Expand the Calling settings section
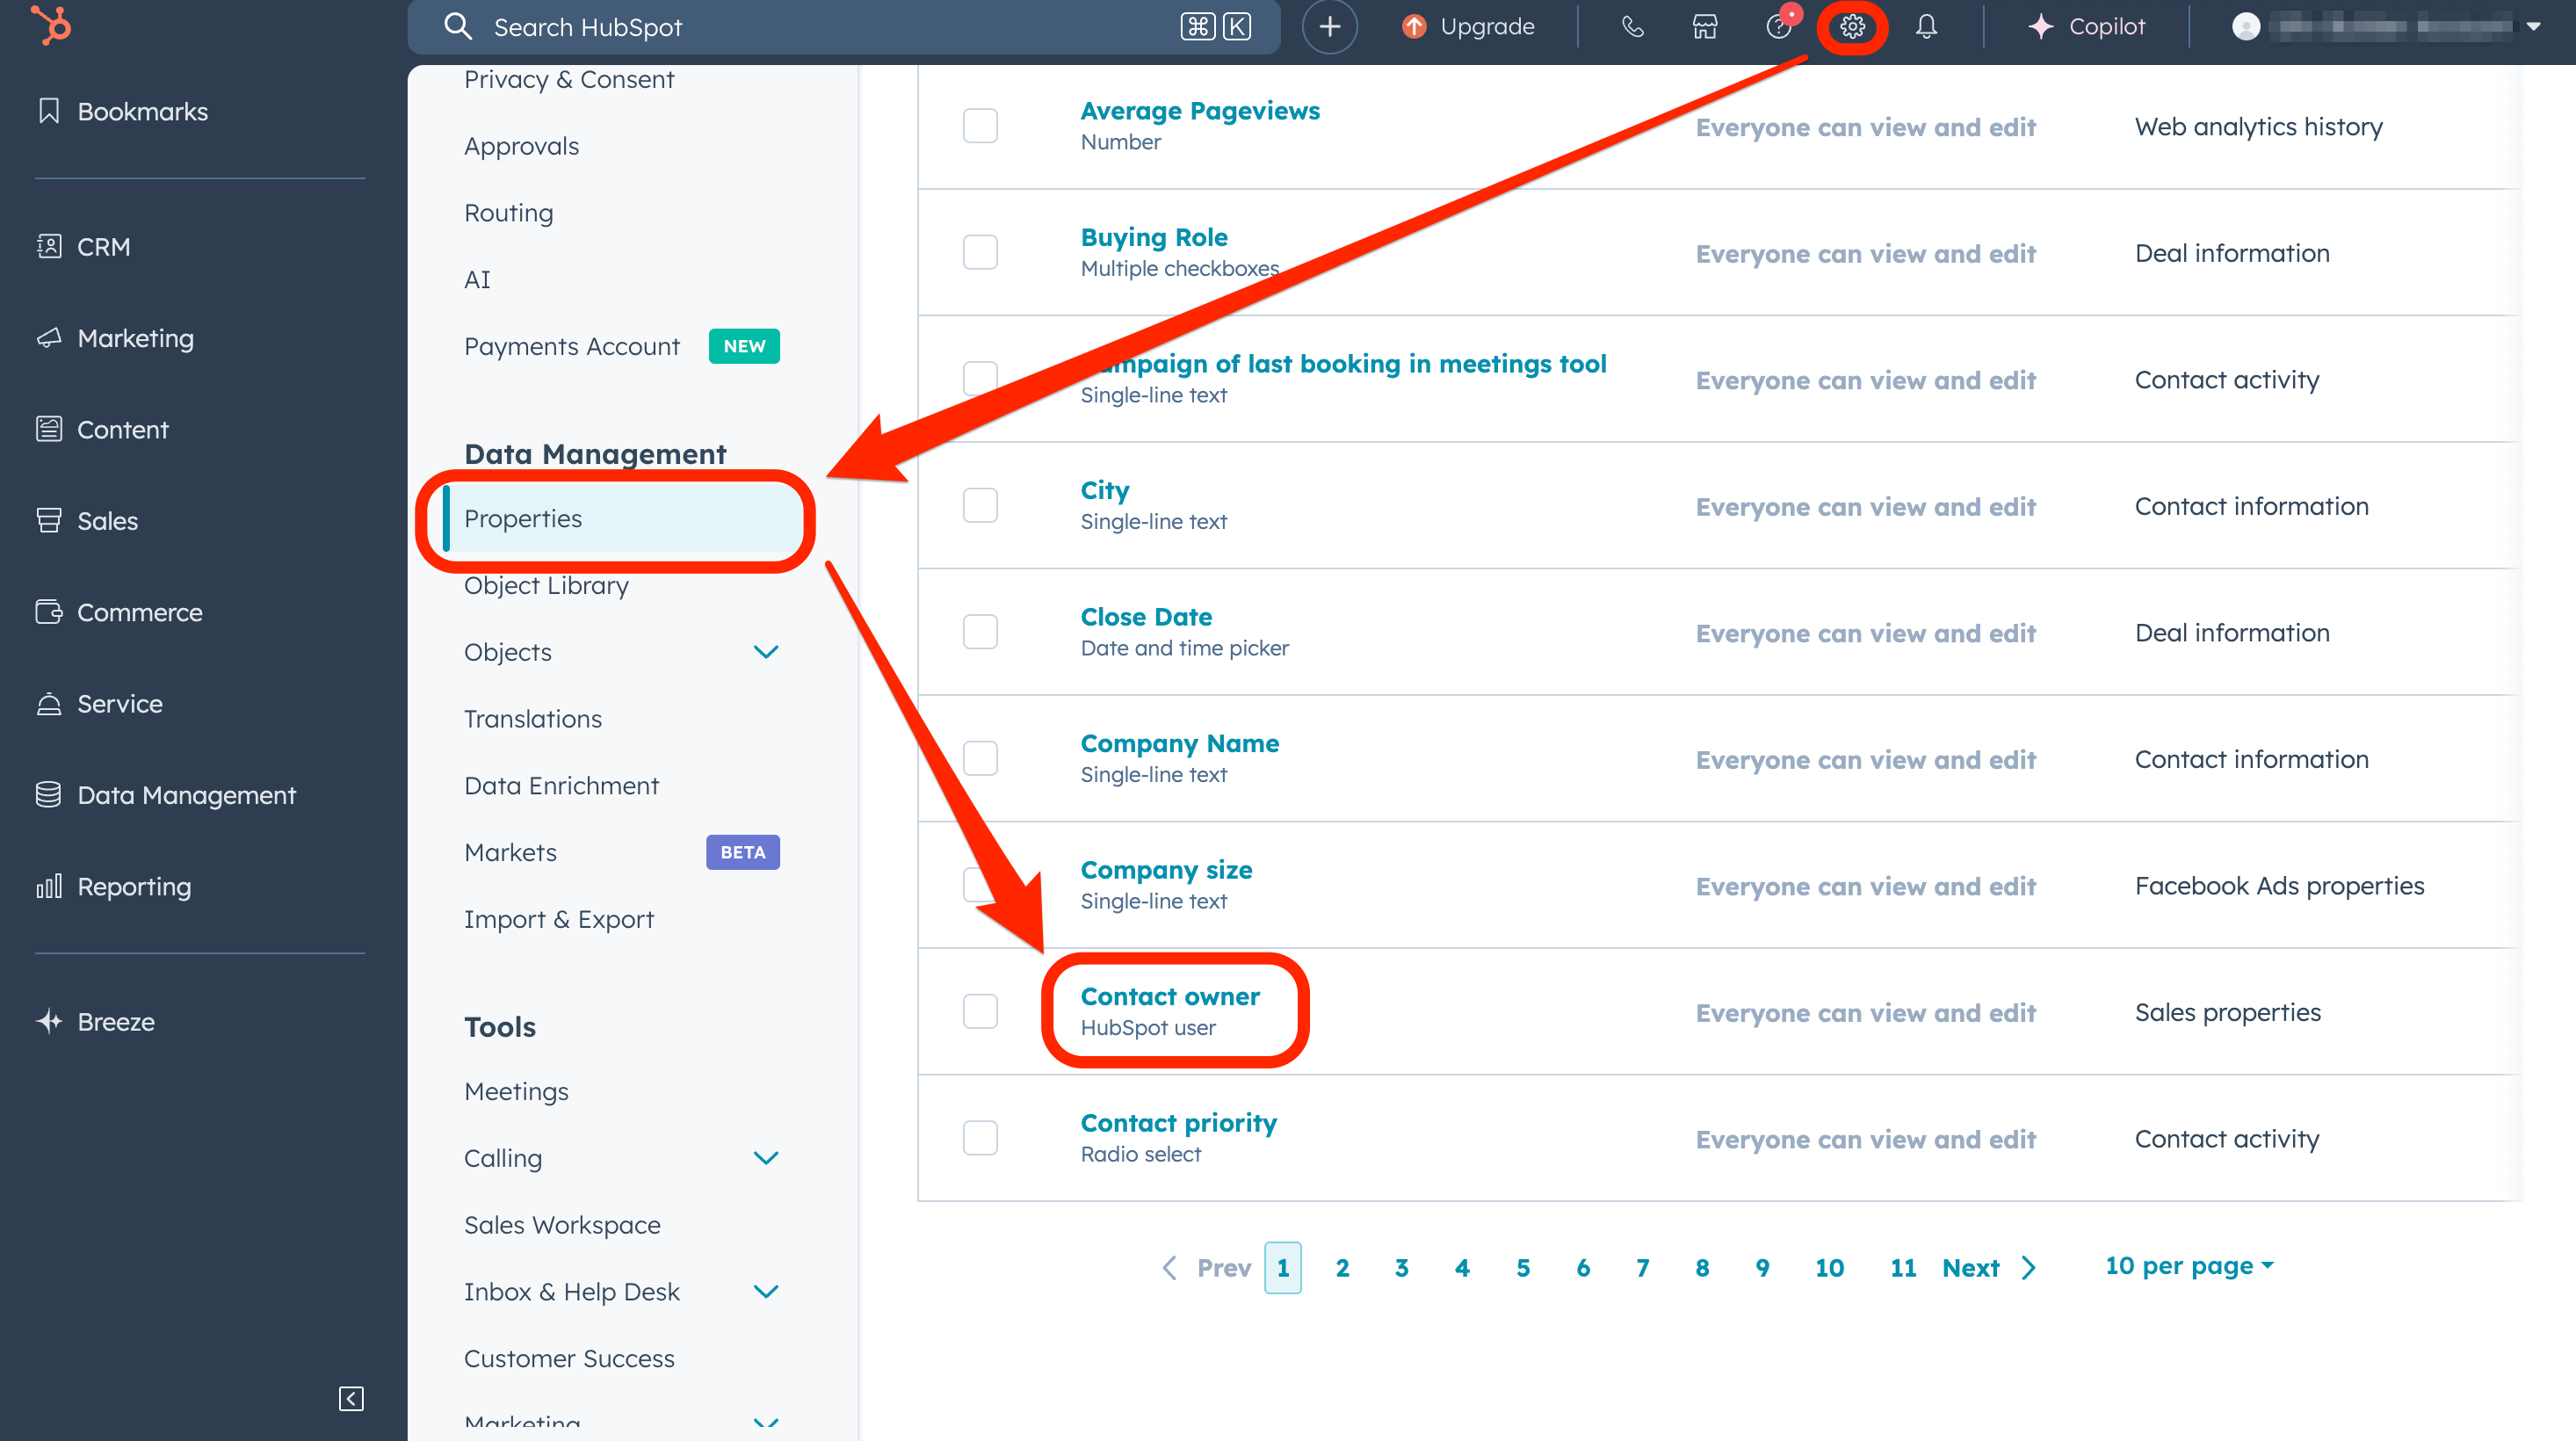Screen dimensions: 2576x1441 coord(765,1158)
